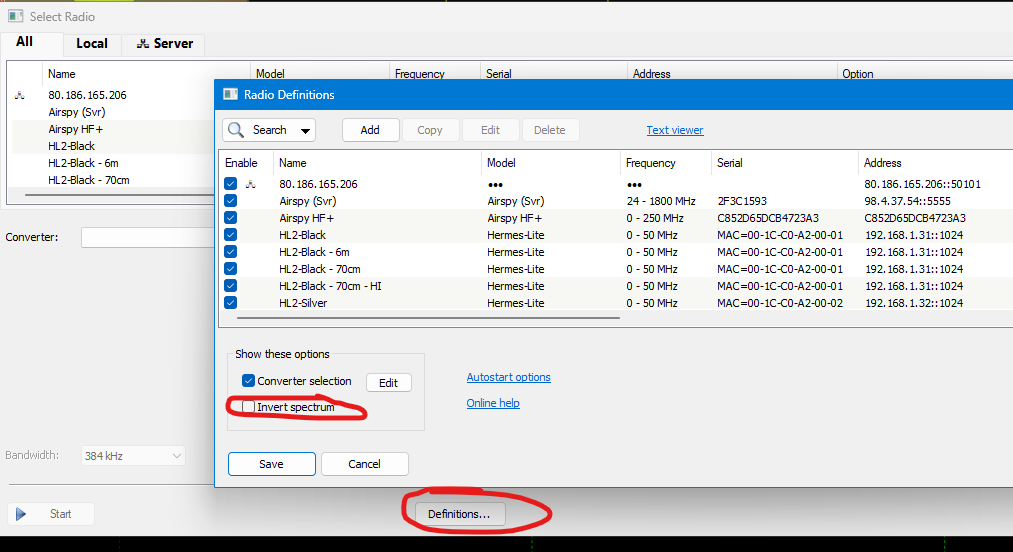
Task: Click the network icon beside 80.186.165.206 in definitions
Action: click(251, 184)
